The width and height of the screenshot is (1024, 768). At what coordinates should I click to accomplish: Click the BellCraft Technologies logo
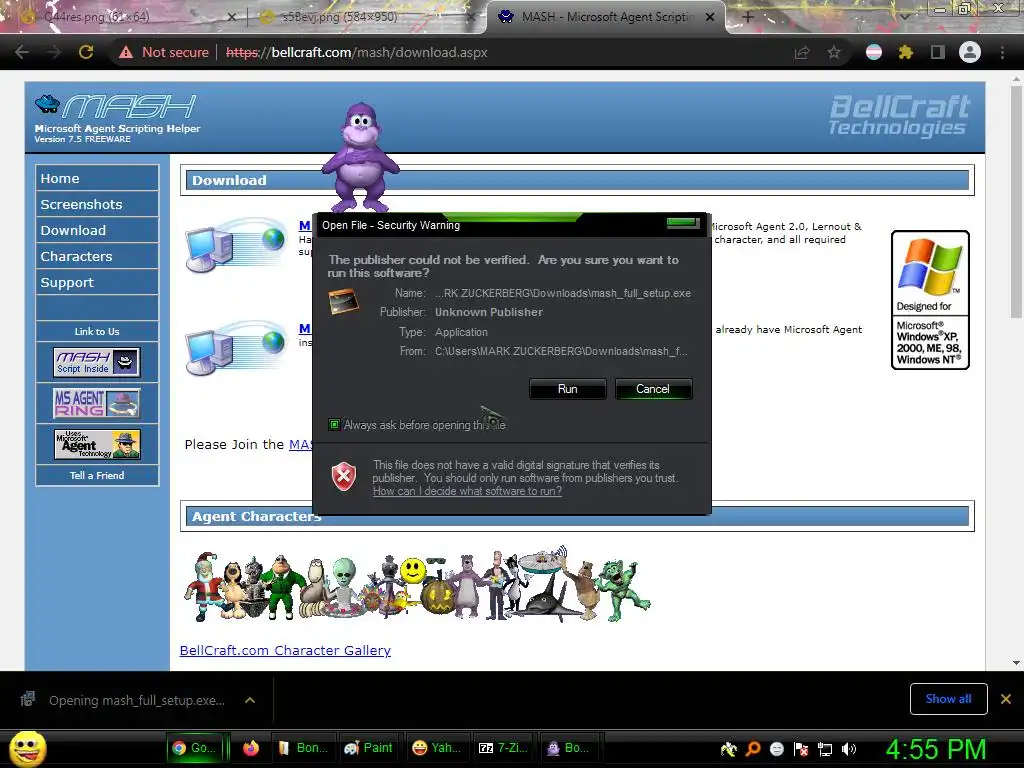tap(899, 115)
